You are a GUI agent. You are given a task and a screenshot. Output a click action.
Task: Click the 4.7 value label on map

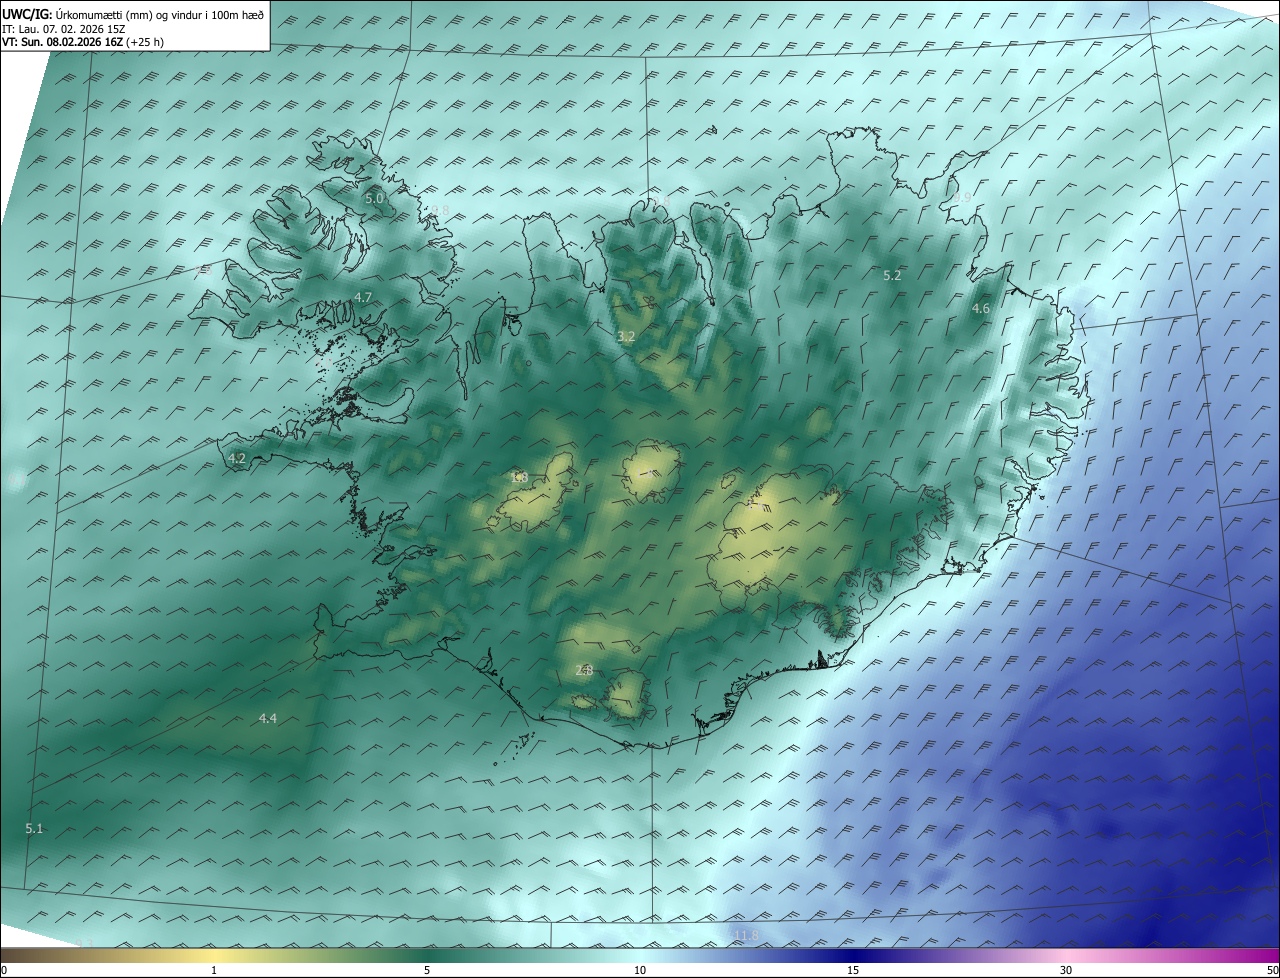[363, 297]
